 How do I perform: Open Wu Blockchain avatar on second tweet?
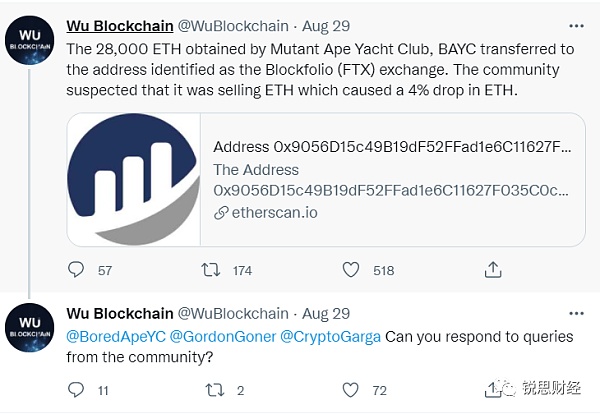pyautogui.click(x=30, y=328)
